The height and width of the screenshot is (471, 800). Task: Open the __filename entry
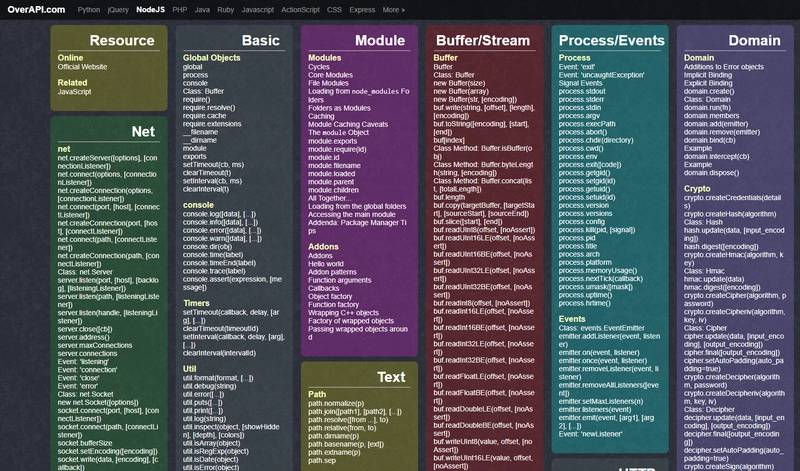tap(201, 132)
